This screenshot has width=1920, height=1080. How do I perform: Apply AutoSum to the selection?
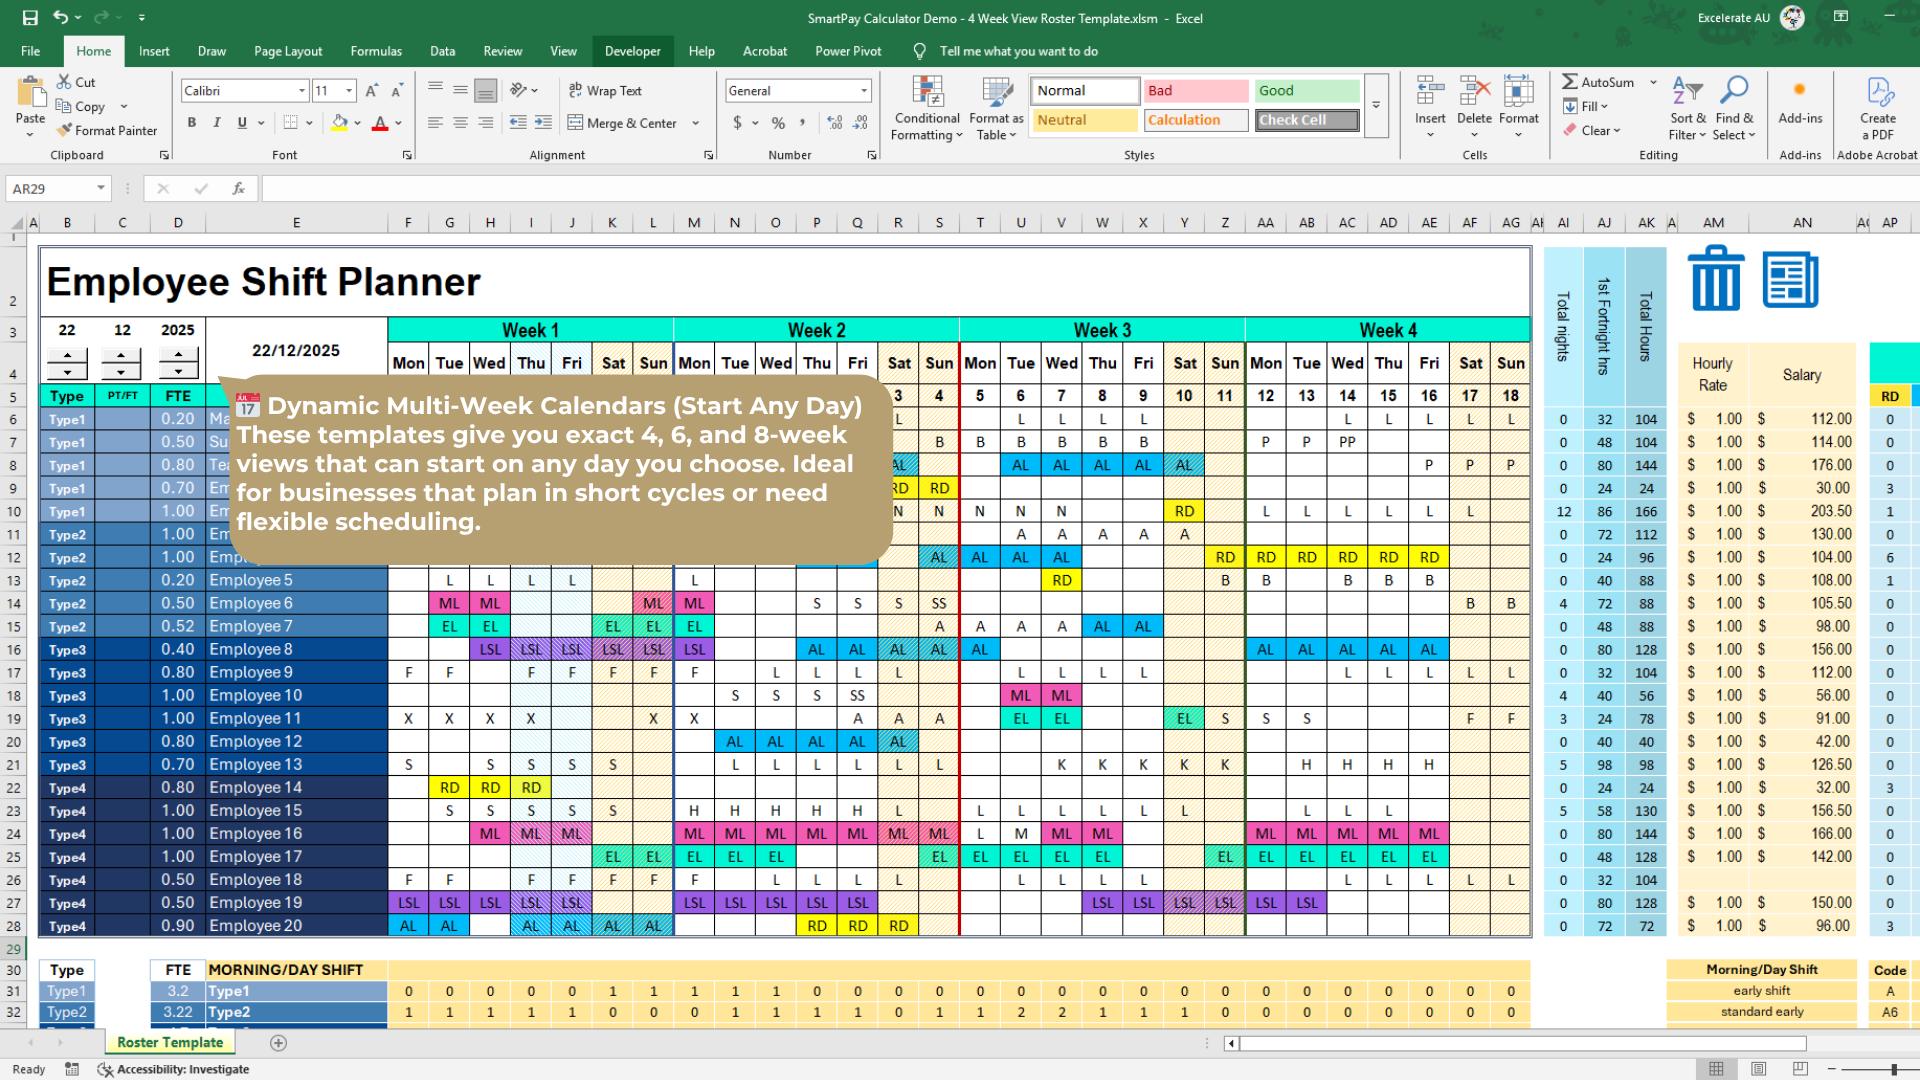[x=1600, y=82]
